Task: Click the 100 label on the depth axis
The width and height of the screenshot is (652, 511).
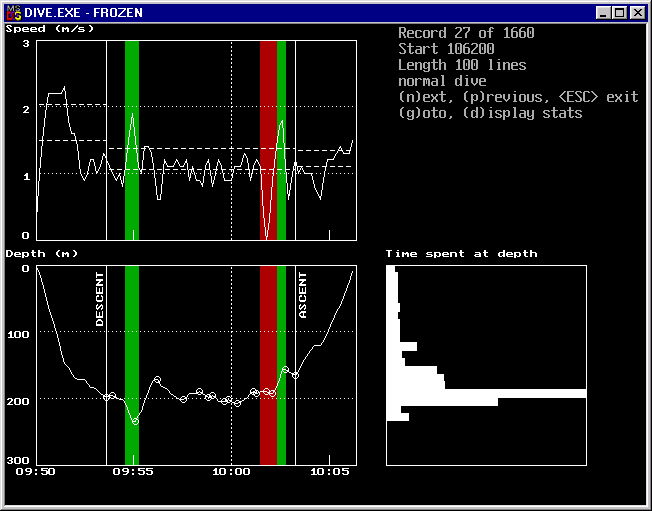Action: tap(19, 334)
